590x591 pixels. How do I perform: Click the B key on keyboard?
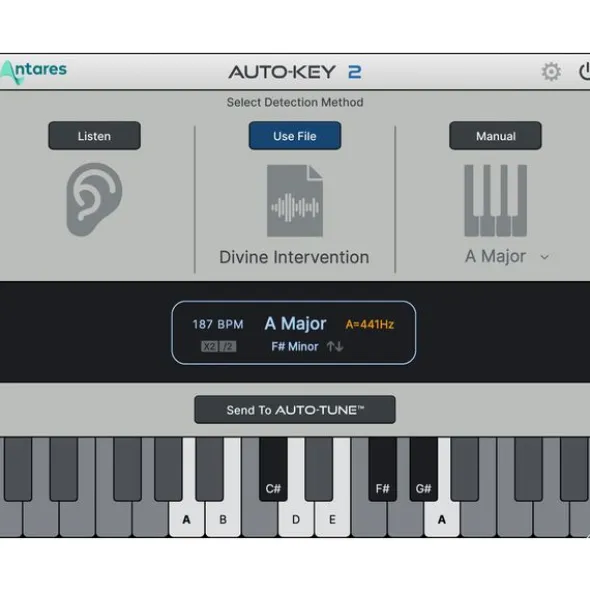(x=223, y=519)
